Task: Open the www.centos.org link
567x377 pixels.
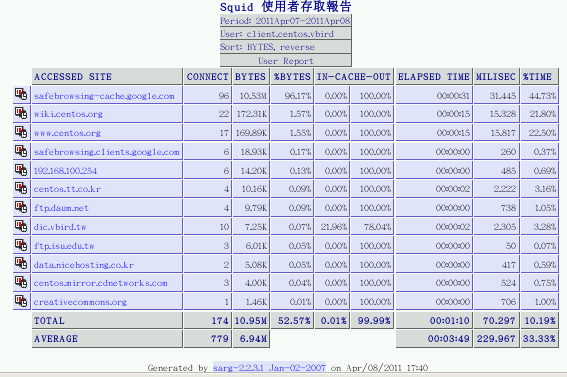Action: (67, 133)
